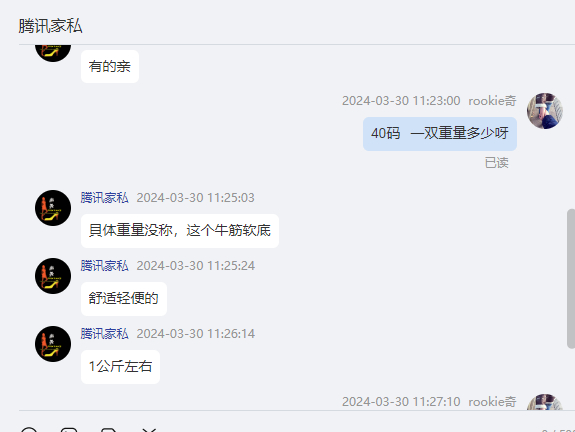Click the chat history vertical scrollbar

(571, 279)
